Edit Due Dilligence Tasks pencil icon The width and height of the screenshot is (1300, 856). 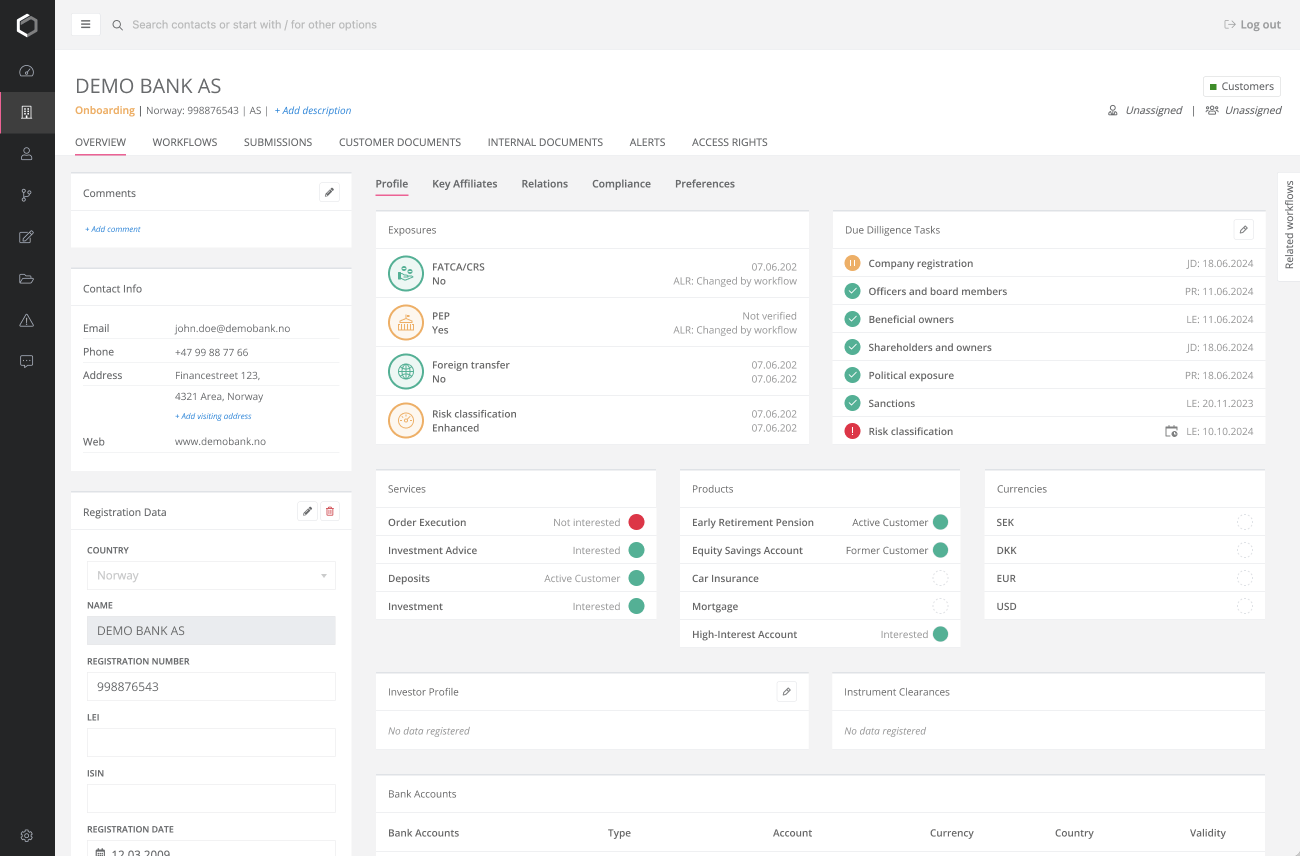[x=1244, y=229]
